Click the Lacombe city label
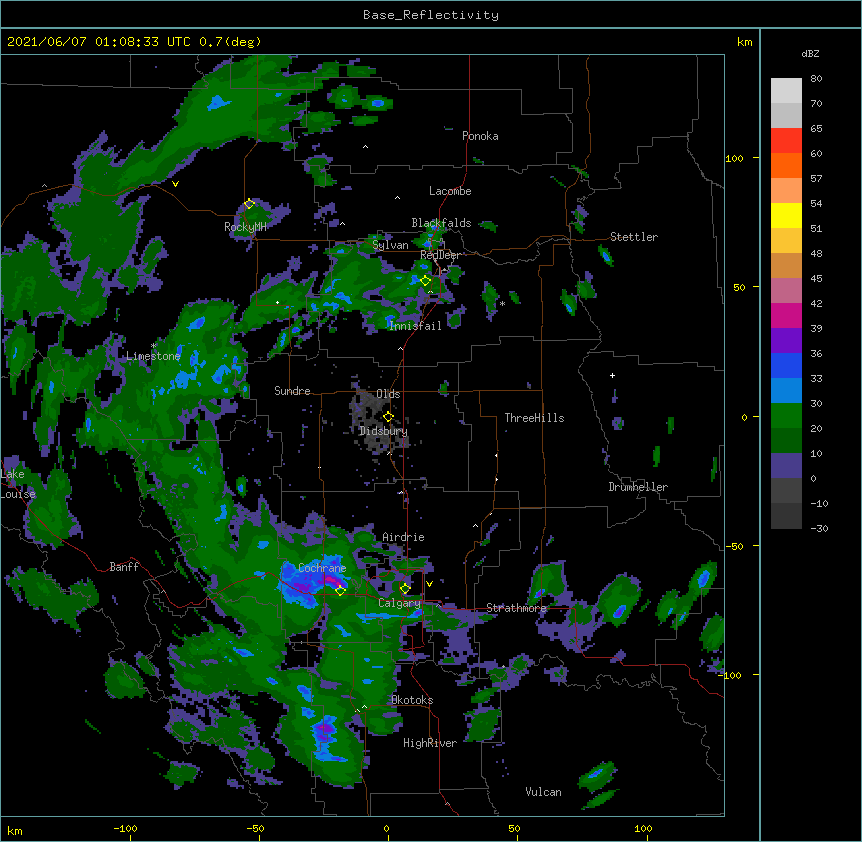The width and height of the screenshot is (862, 842). [450, 191]
